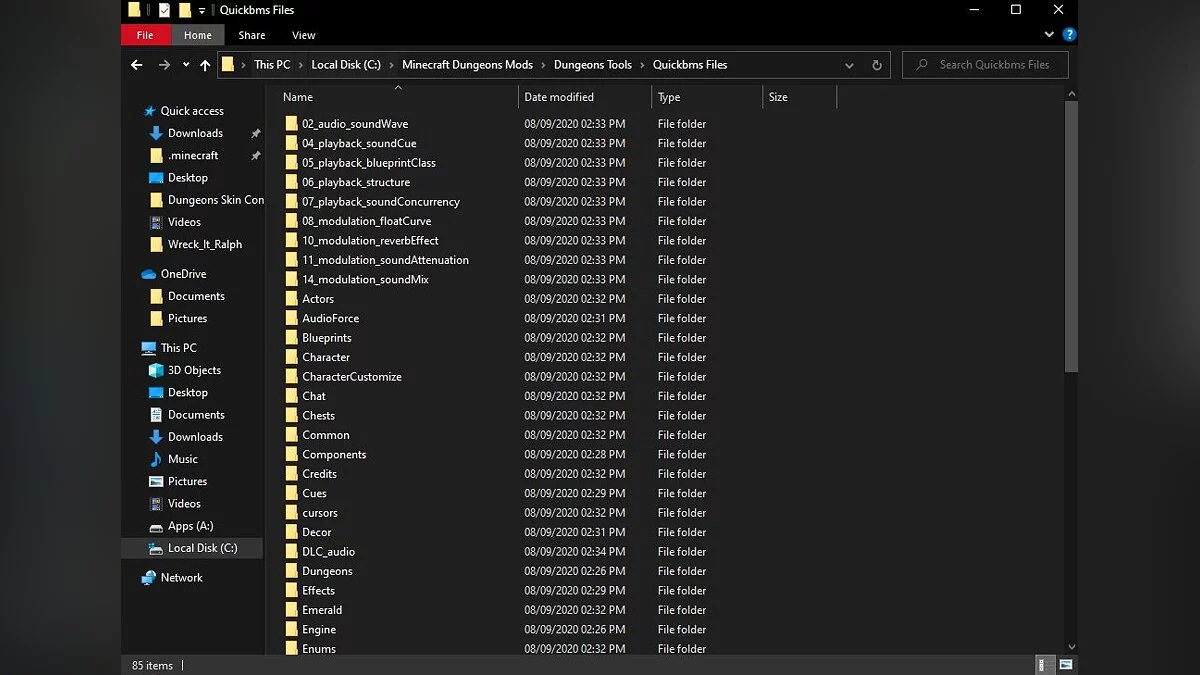Toggle Properties on the Quick Access Toolbar
The height and width of the screenshot is (675, 1200).
pos(164,10)
